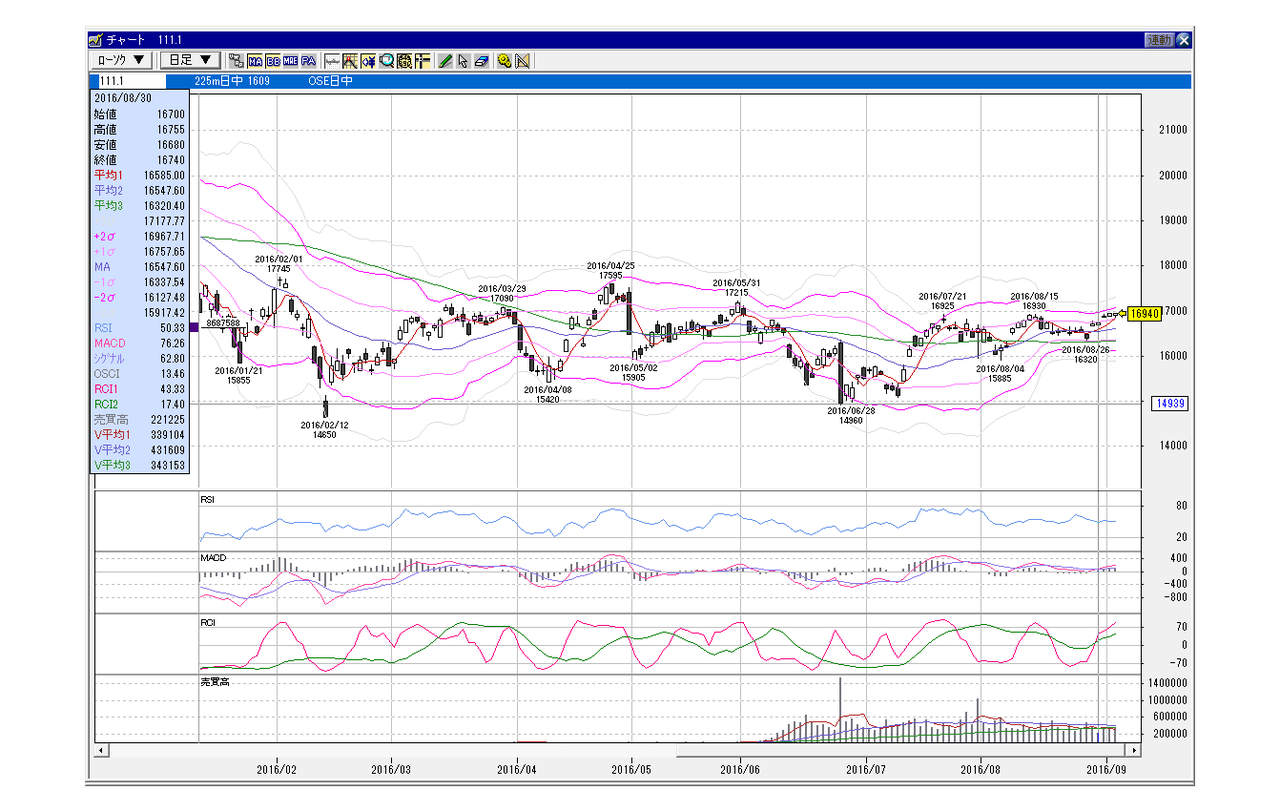1280x811 pixels.
Task: Open the 日足 timeframe dropdown
Action: point(190,61)
